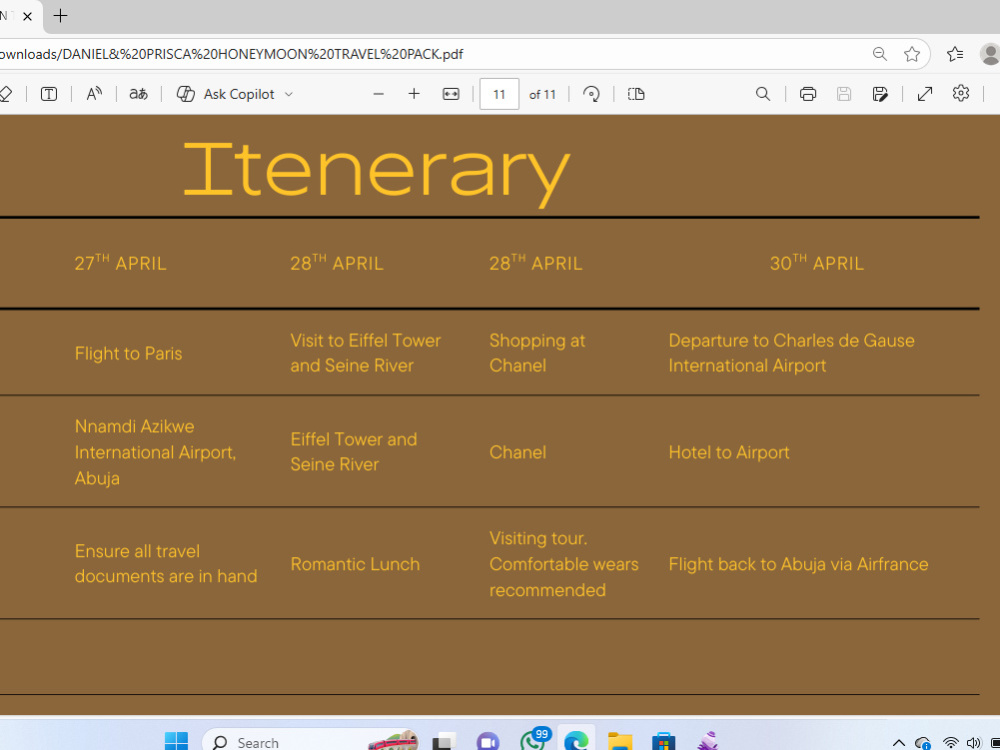Rotate the PDF page
This screenshot has height=750, width=1000.
591,94
